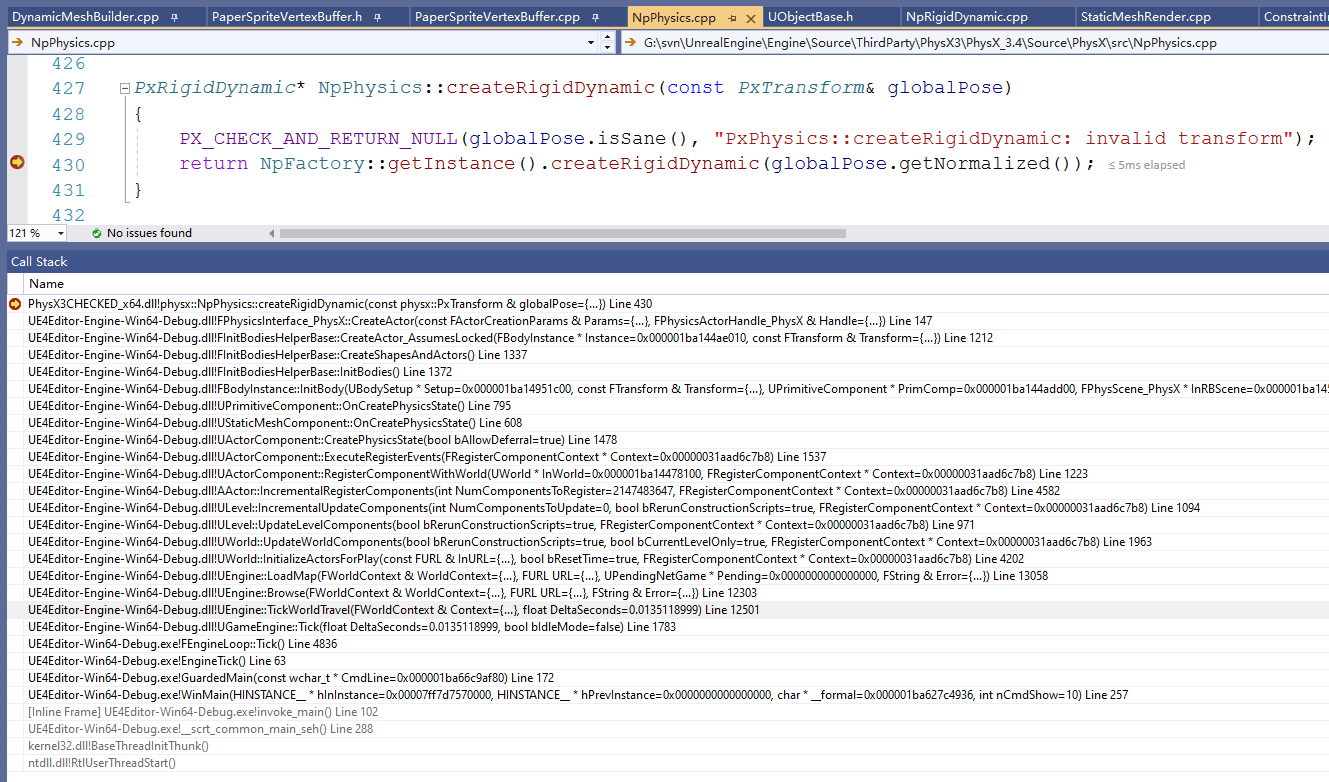
Task: Click the arrow icon before the file path
Action: coord(633,43)
